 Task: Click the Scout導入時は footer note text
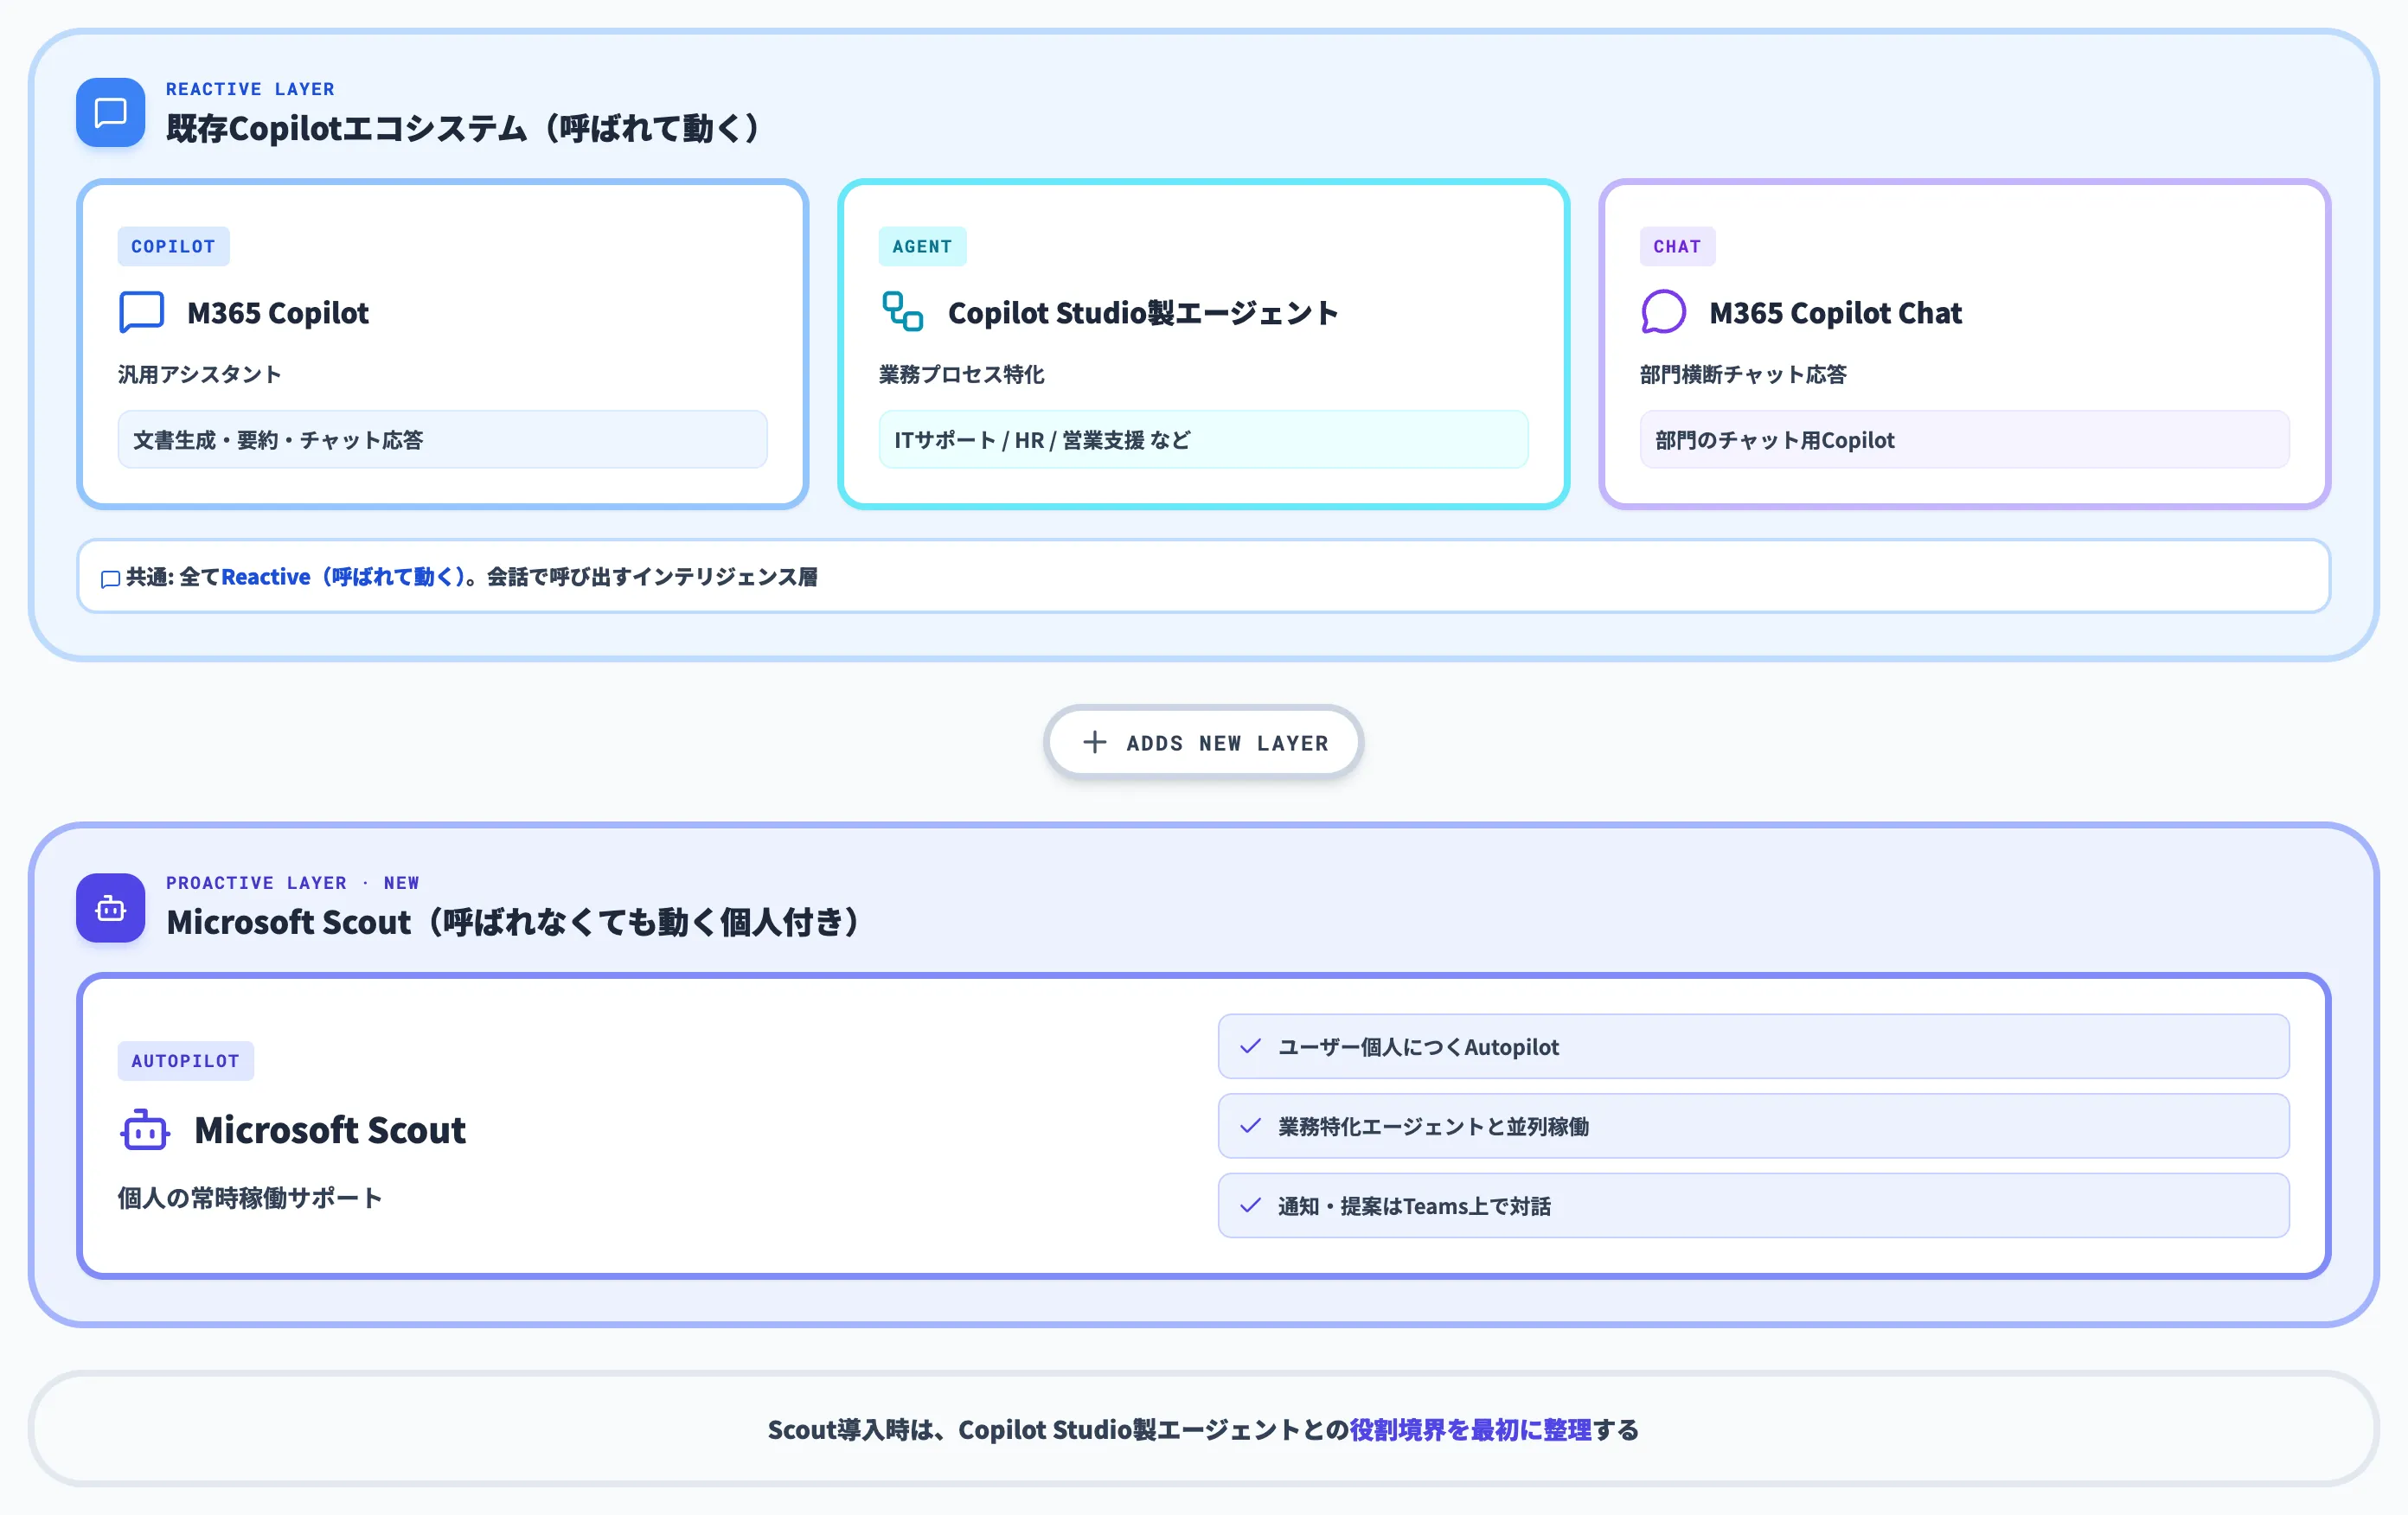[1203, 1430]
